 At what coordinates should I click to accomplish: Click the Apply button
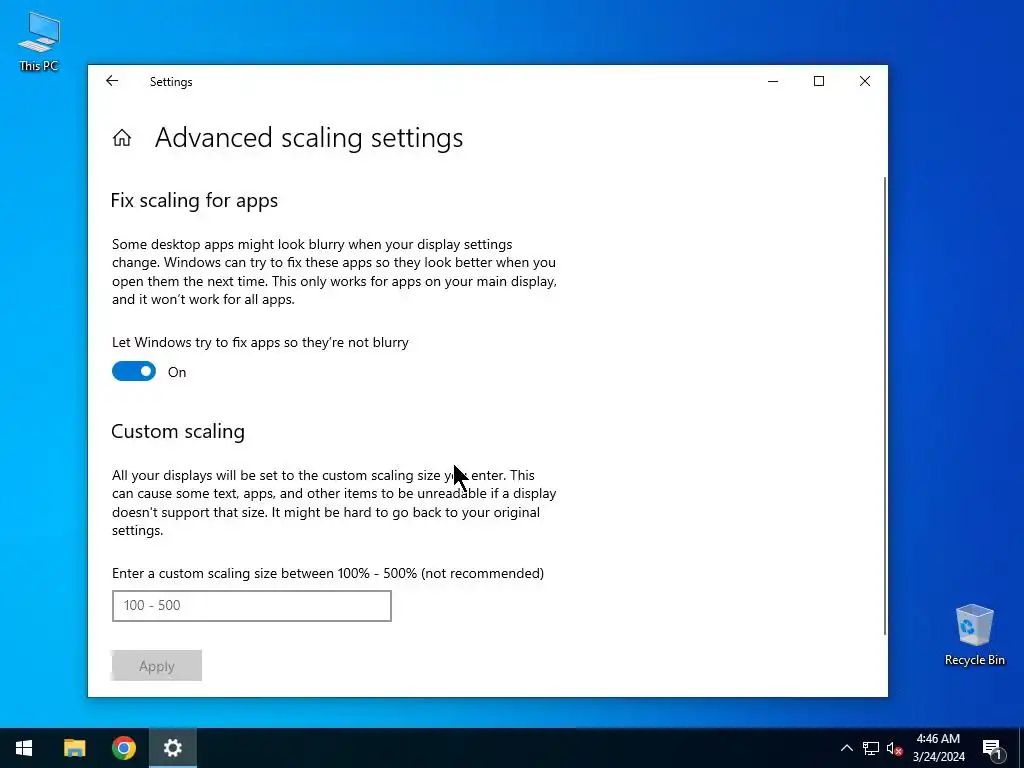point(157,665)
